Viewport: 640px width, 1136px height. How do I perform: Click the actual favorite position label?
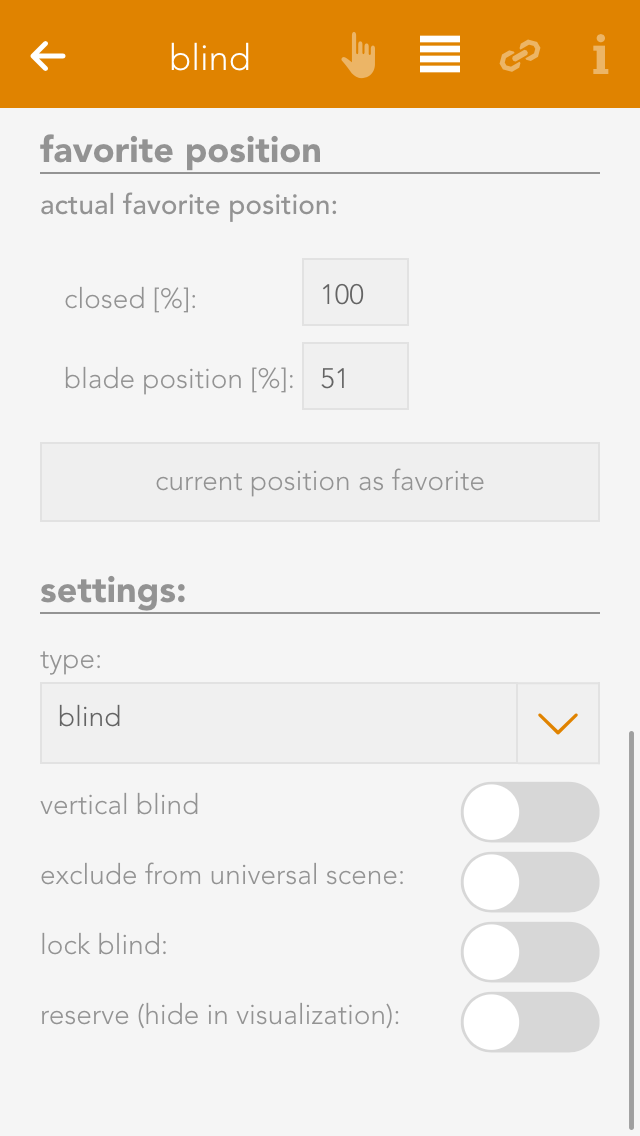(x=189, y=206)
